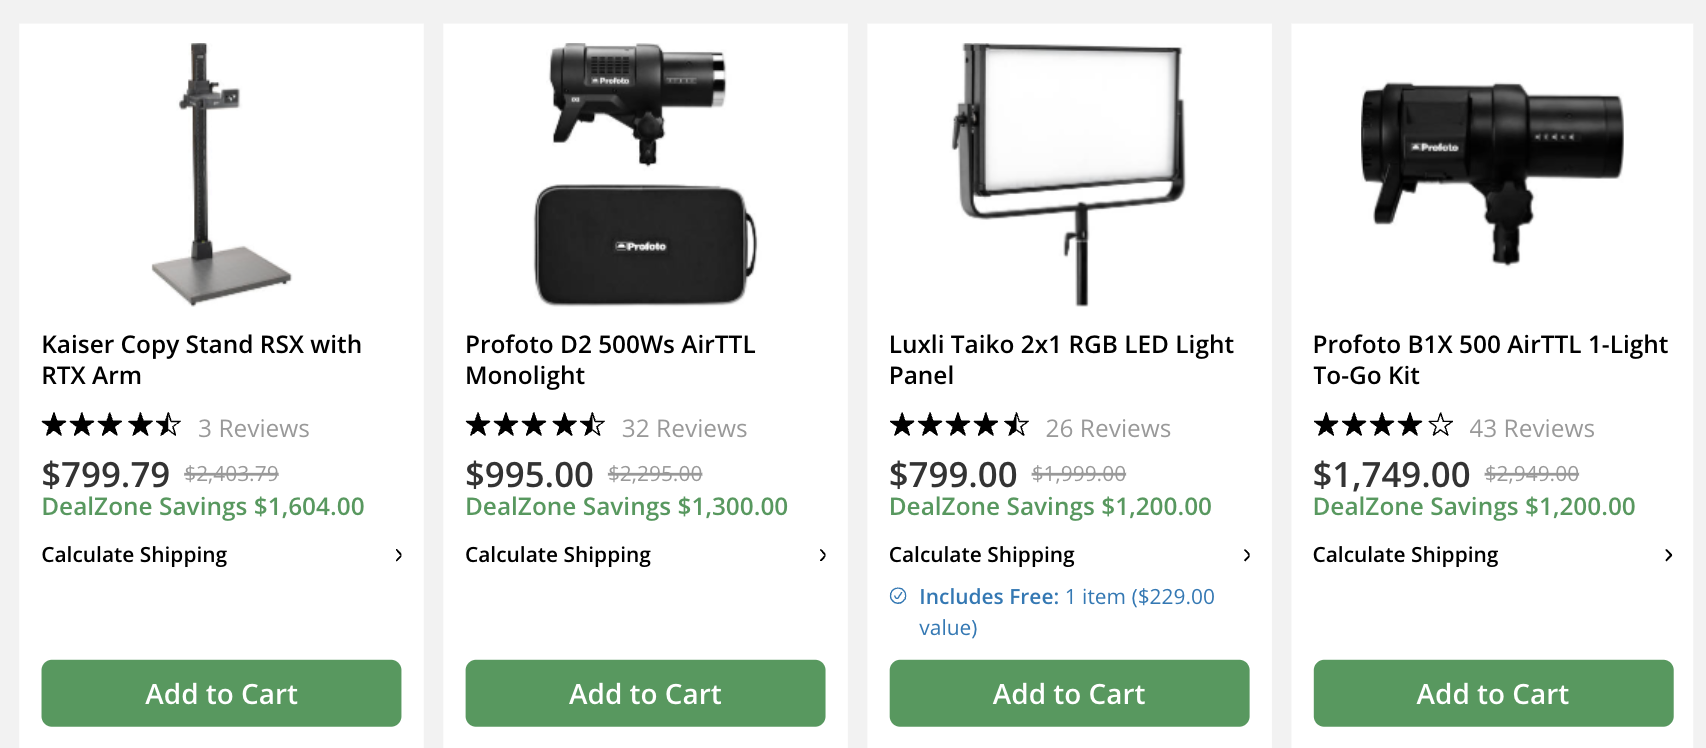This screenshot has width=1706, height=748.
Task: Open the Profoto D2 Monolight product image
Action: click(x=645, y=175)
